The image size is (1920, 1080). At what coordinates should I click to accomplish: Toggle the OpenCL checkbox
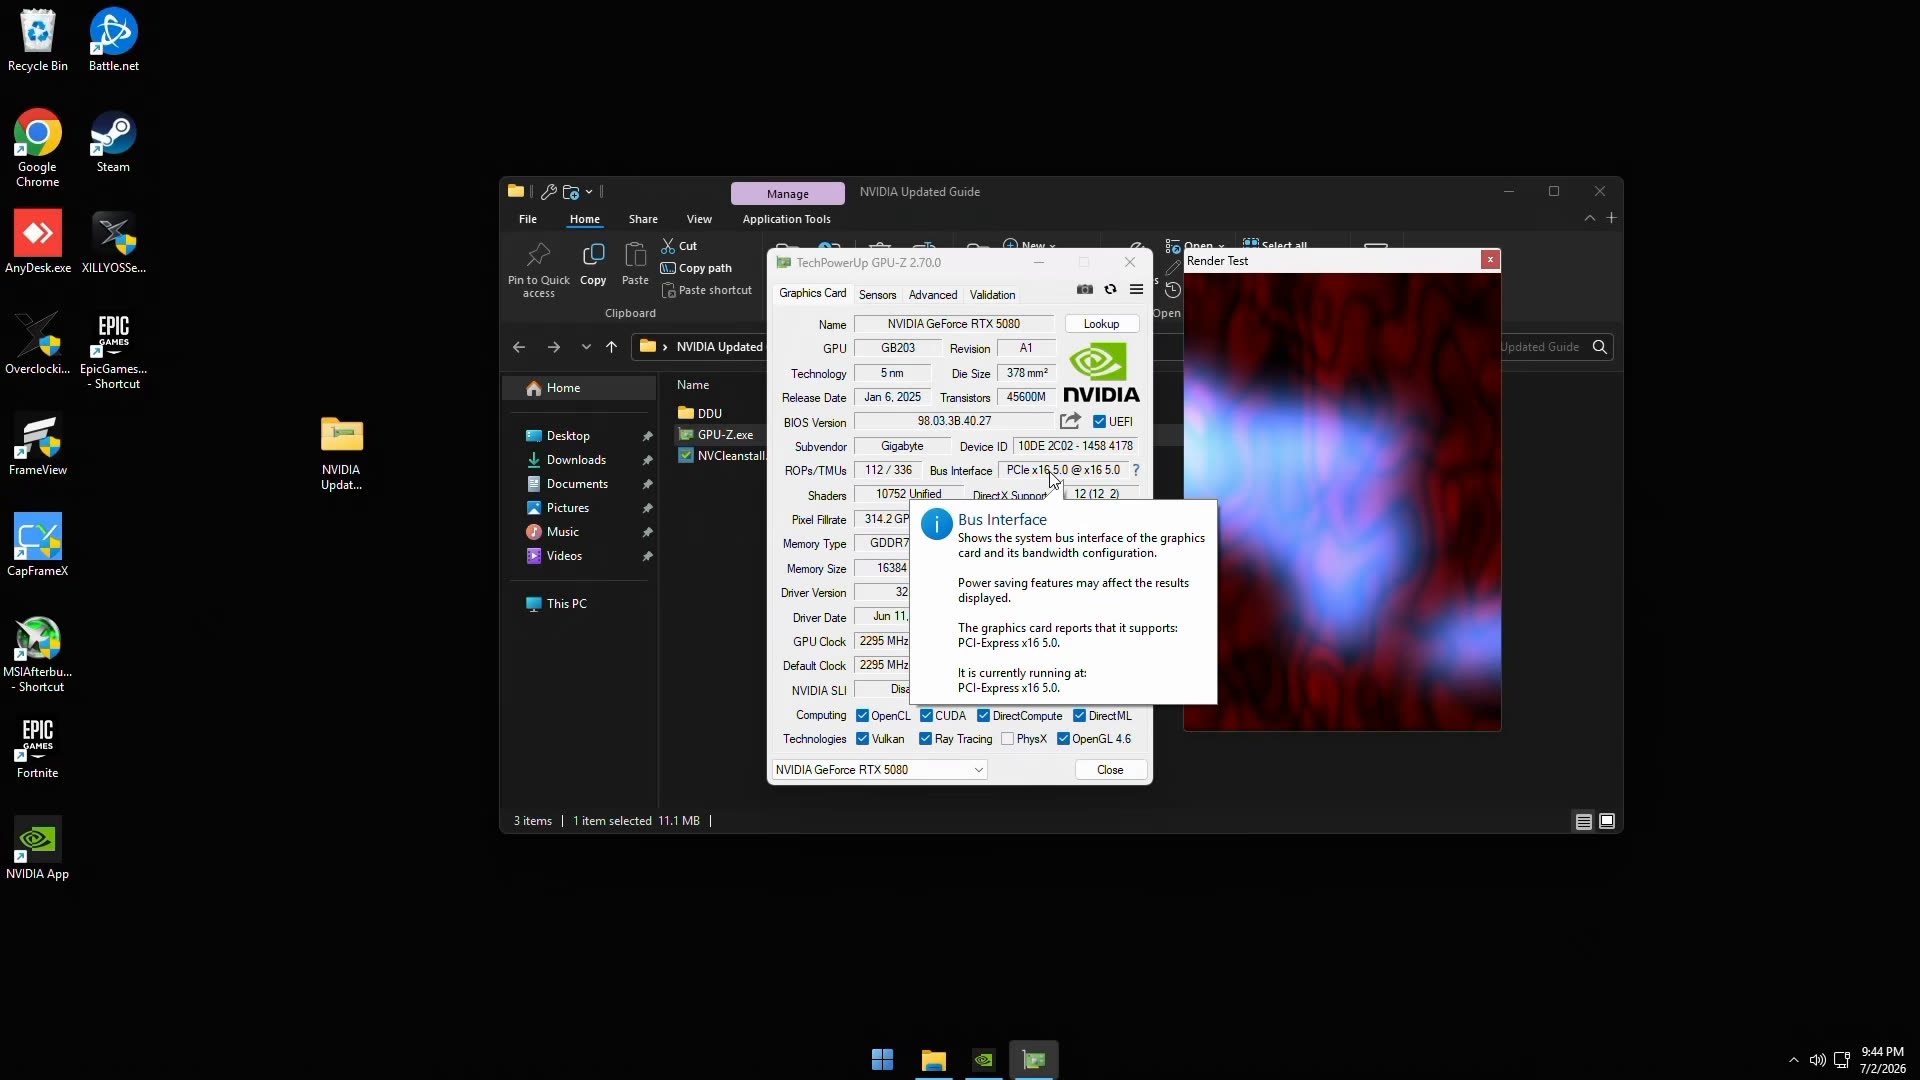(862, 716)
